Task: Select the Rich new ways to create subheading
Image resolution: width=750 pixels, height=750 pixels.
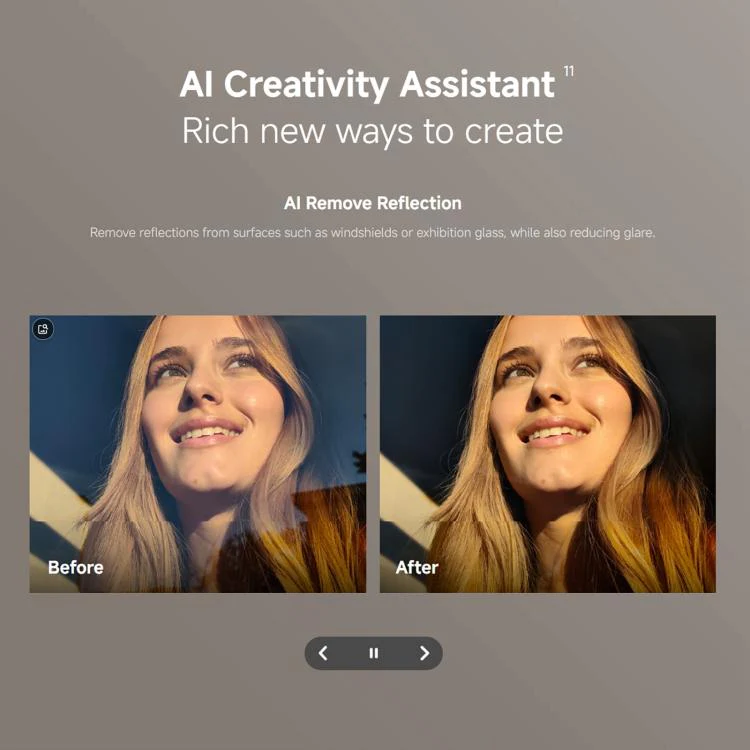Action: point(373,131)
